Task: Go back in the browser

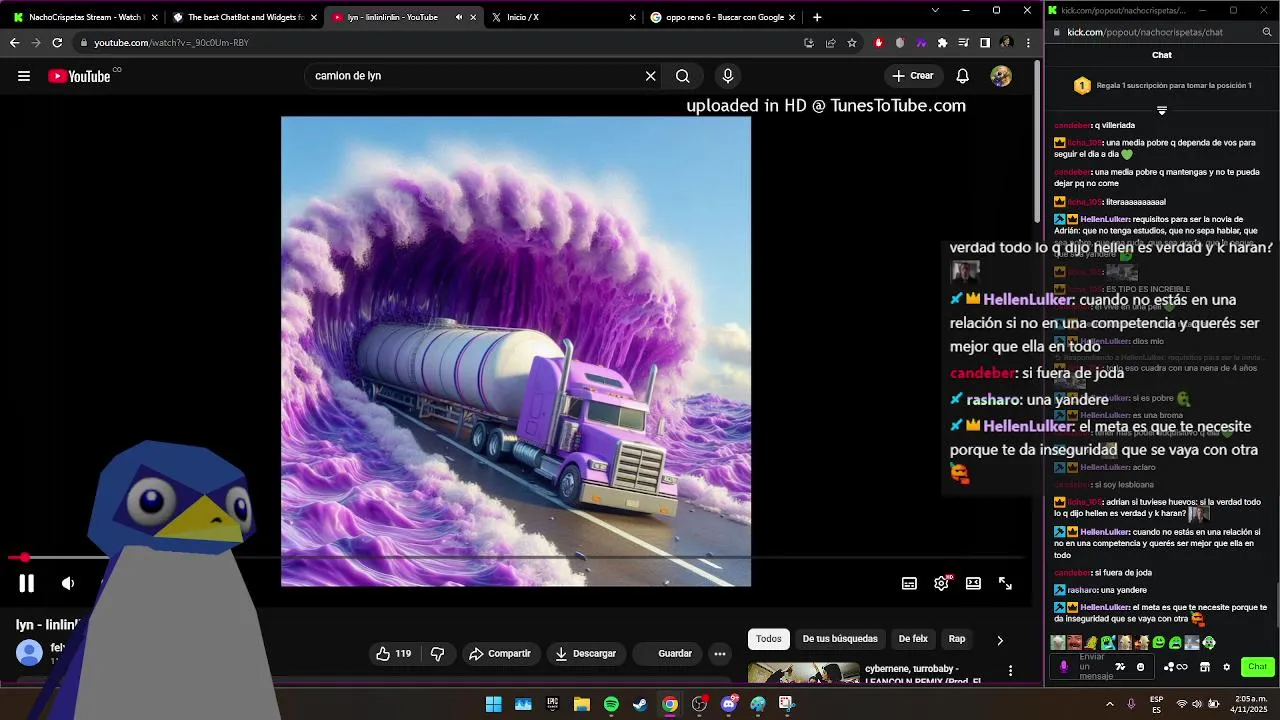Action: coord(14,43)
